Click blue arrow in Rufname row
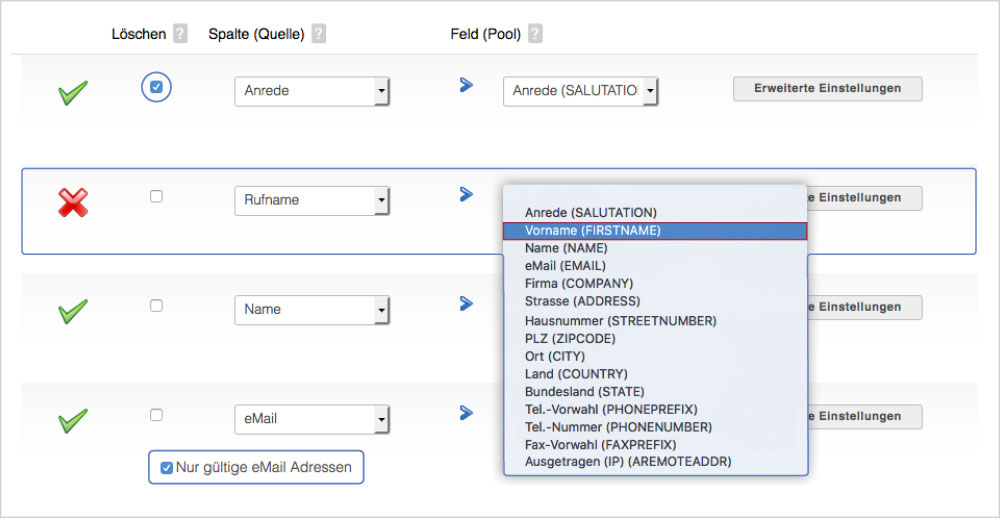This screenshot has width=1000, height=518. click(466, 194)
